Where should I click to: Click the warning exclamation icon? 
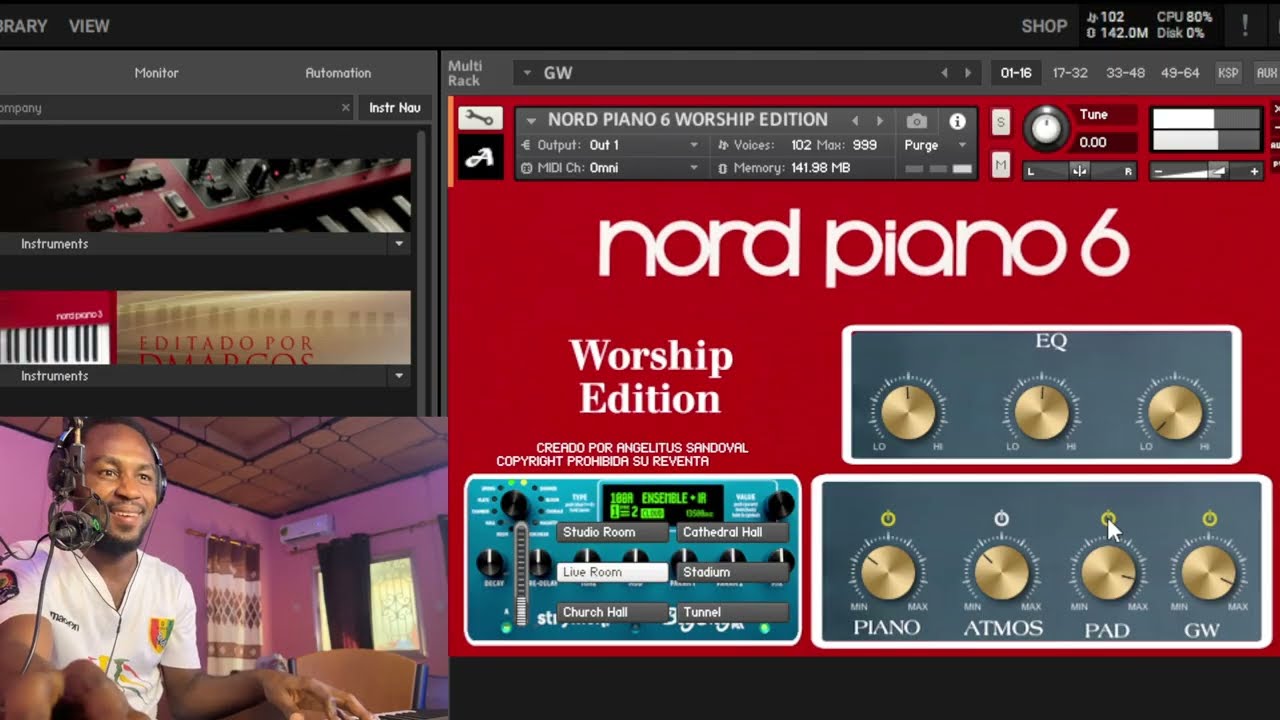coord(1245,26)
